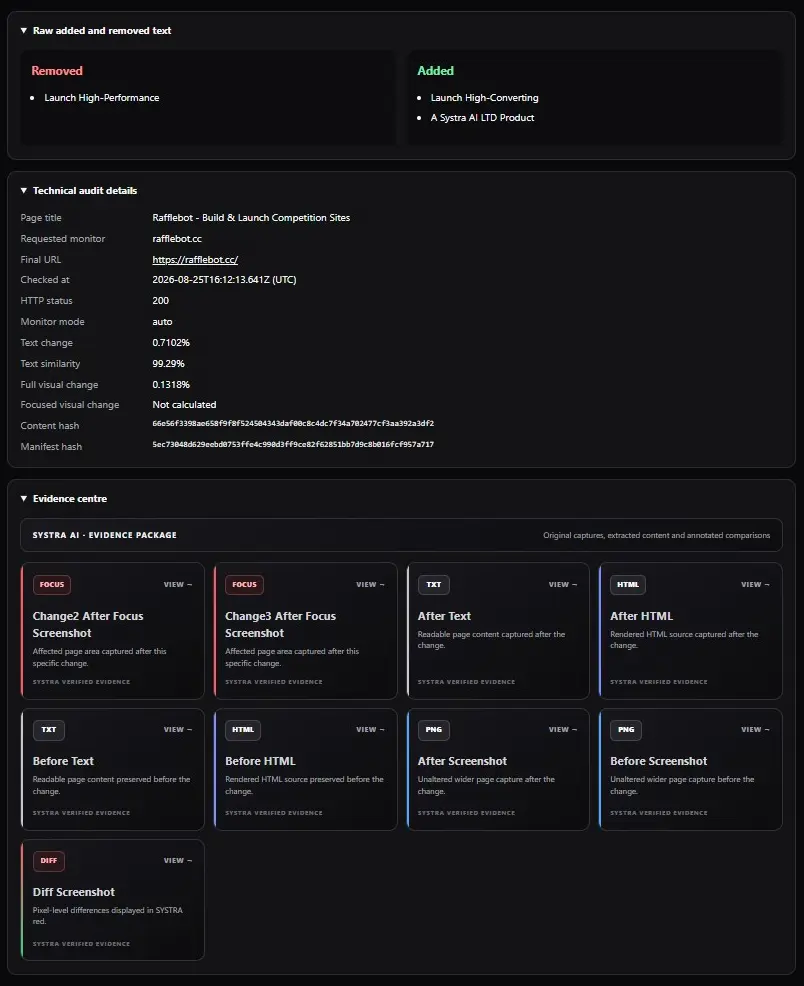Click the SYSTRA AI · EVIDENCE PACKAGE header
This screenshot has width=804, height=986.
[x=105, y=535]
